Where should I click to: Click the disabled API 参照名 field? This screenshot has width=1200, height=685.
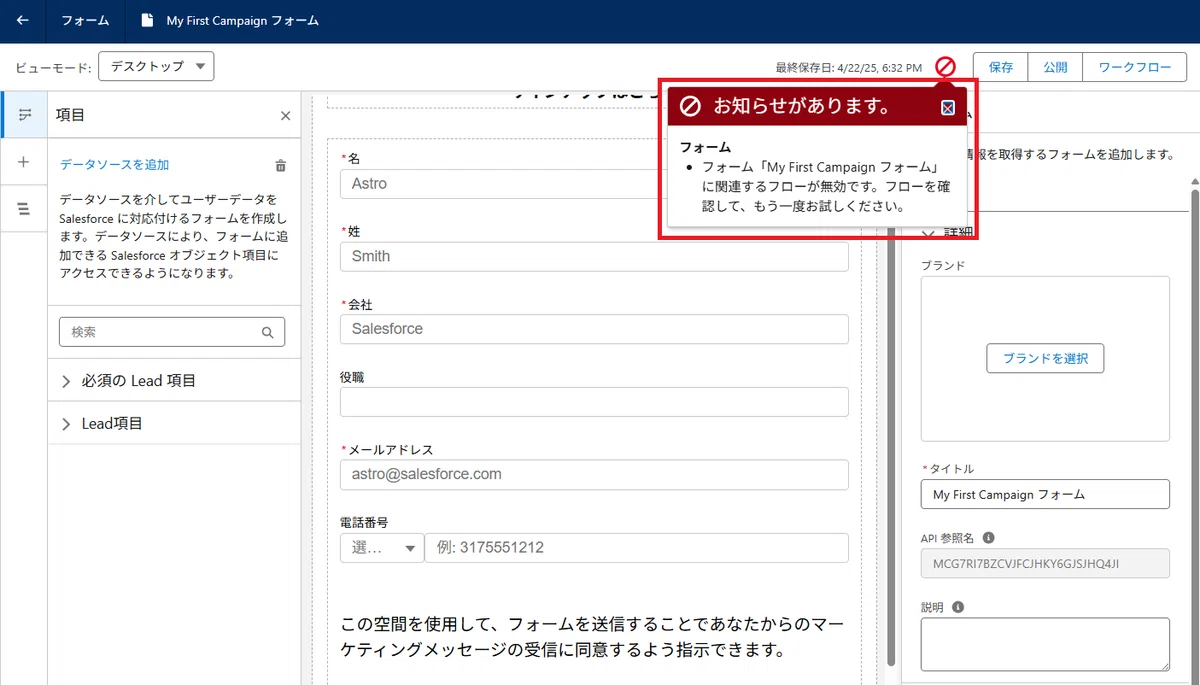1045,563
